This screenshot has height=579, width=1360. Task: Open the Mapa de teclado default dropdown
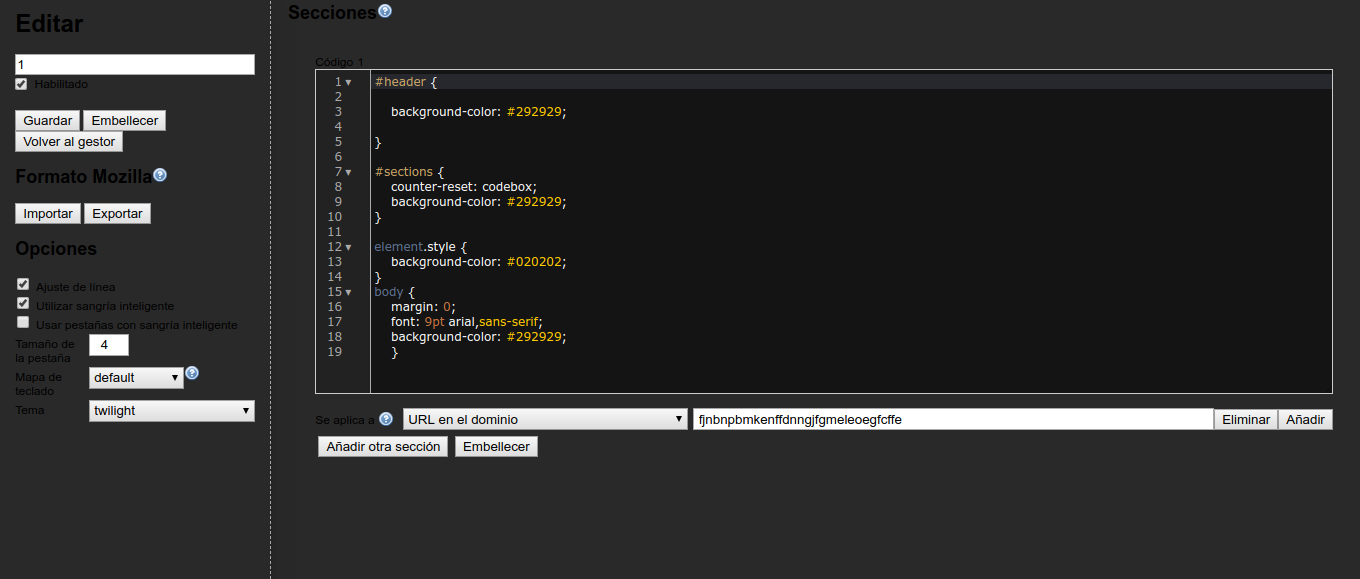[135, 377]
